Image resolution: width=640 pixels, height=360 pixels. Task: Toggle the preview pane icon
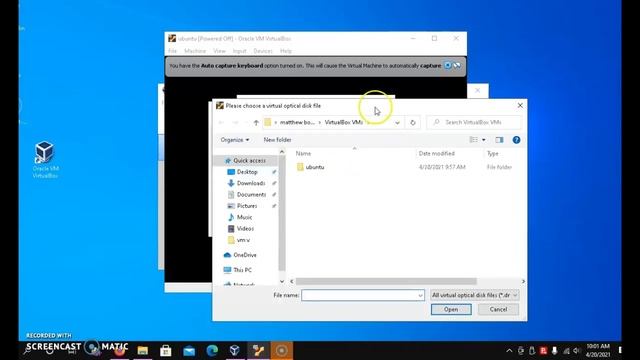(499, 140)
